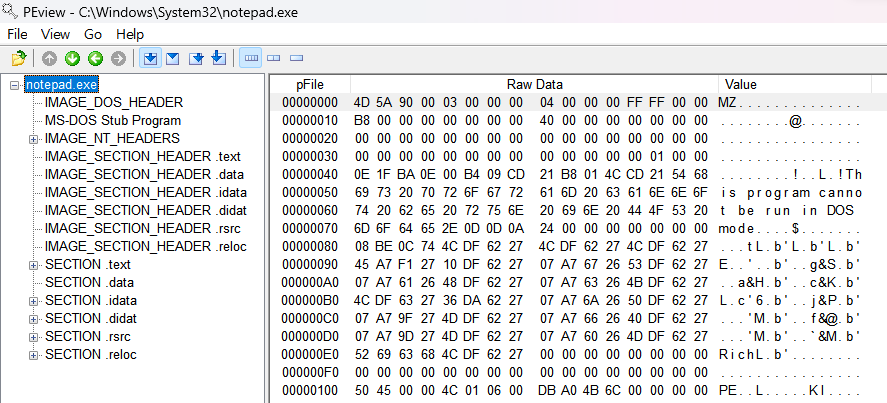Screen dimensions: 887x403
Task: Click the first blue download-arrow view icon
Action: click(150, 58)
